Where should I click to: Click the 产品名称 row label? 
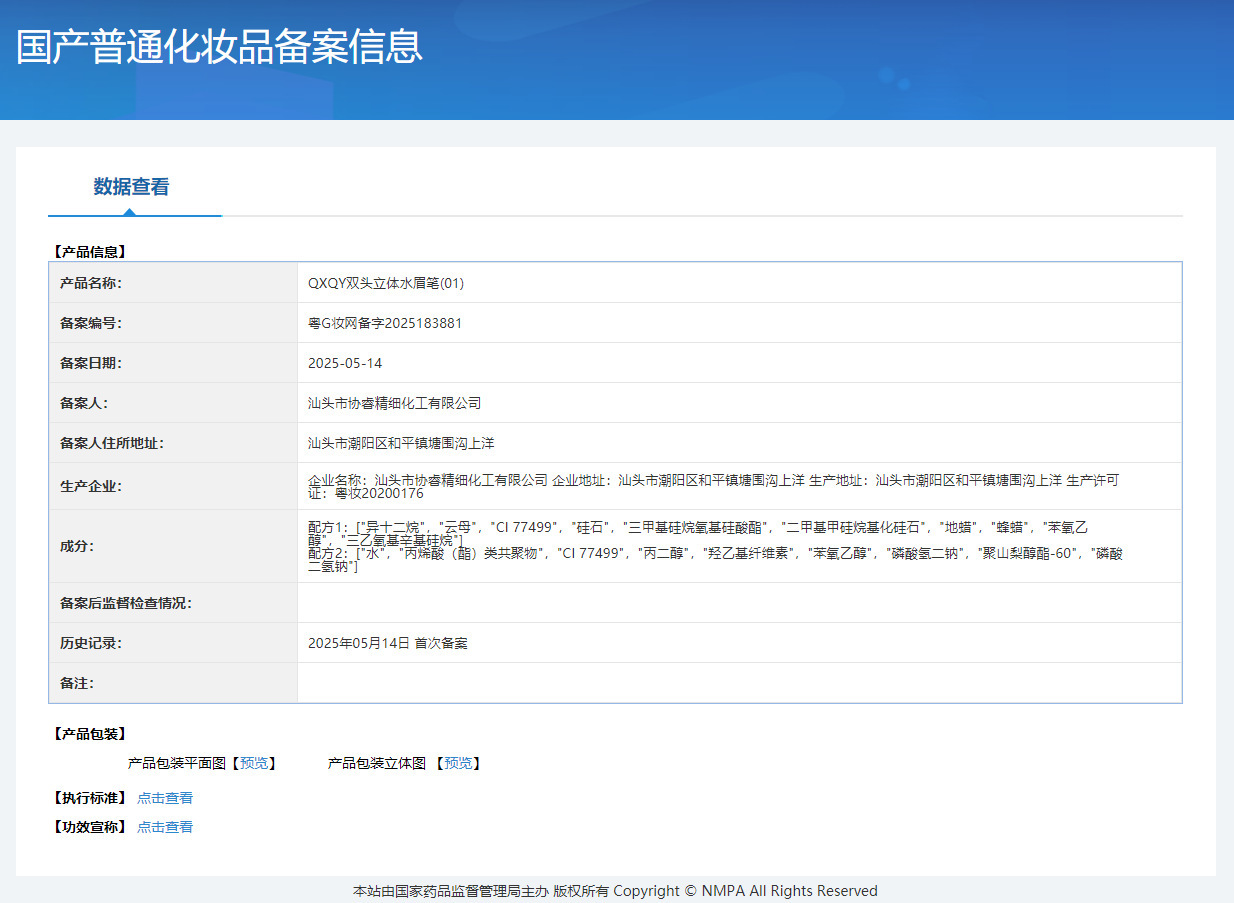pos(91,283)
